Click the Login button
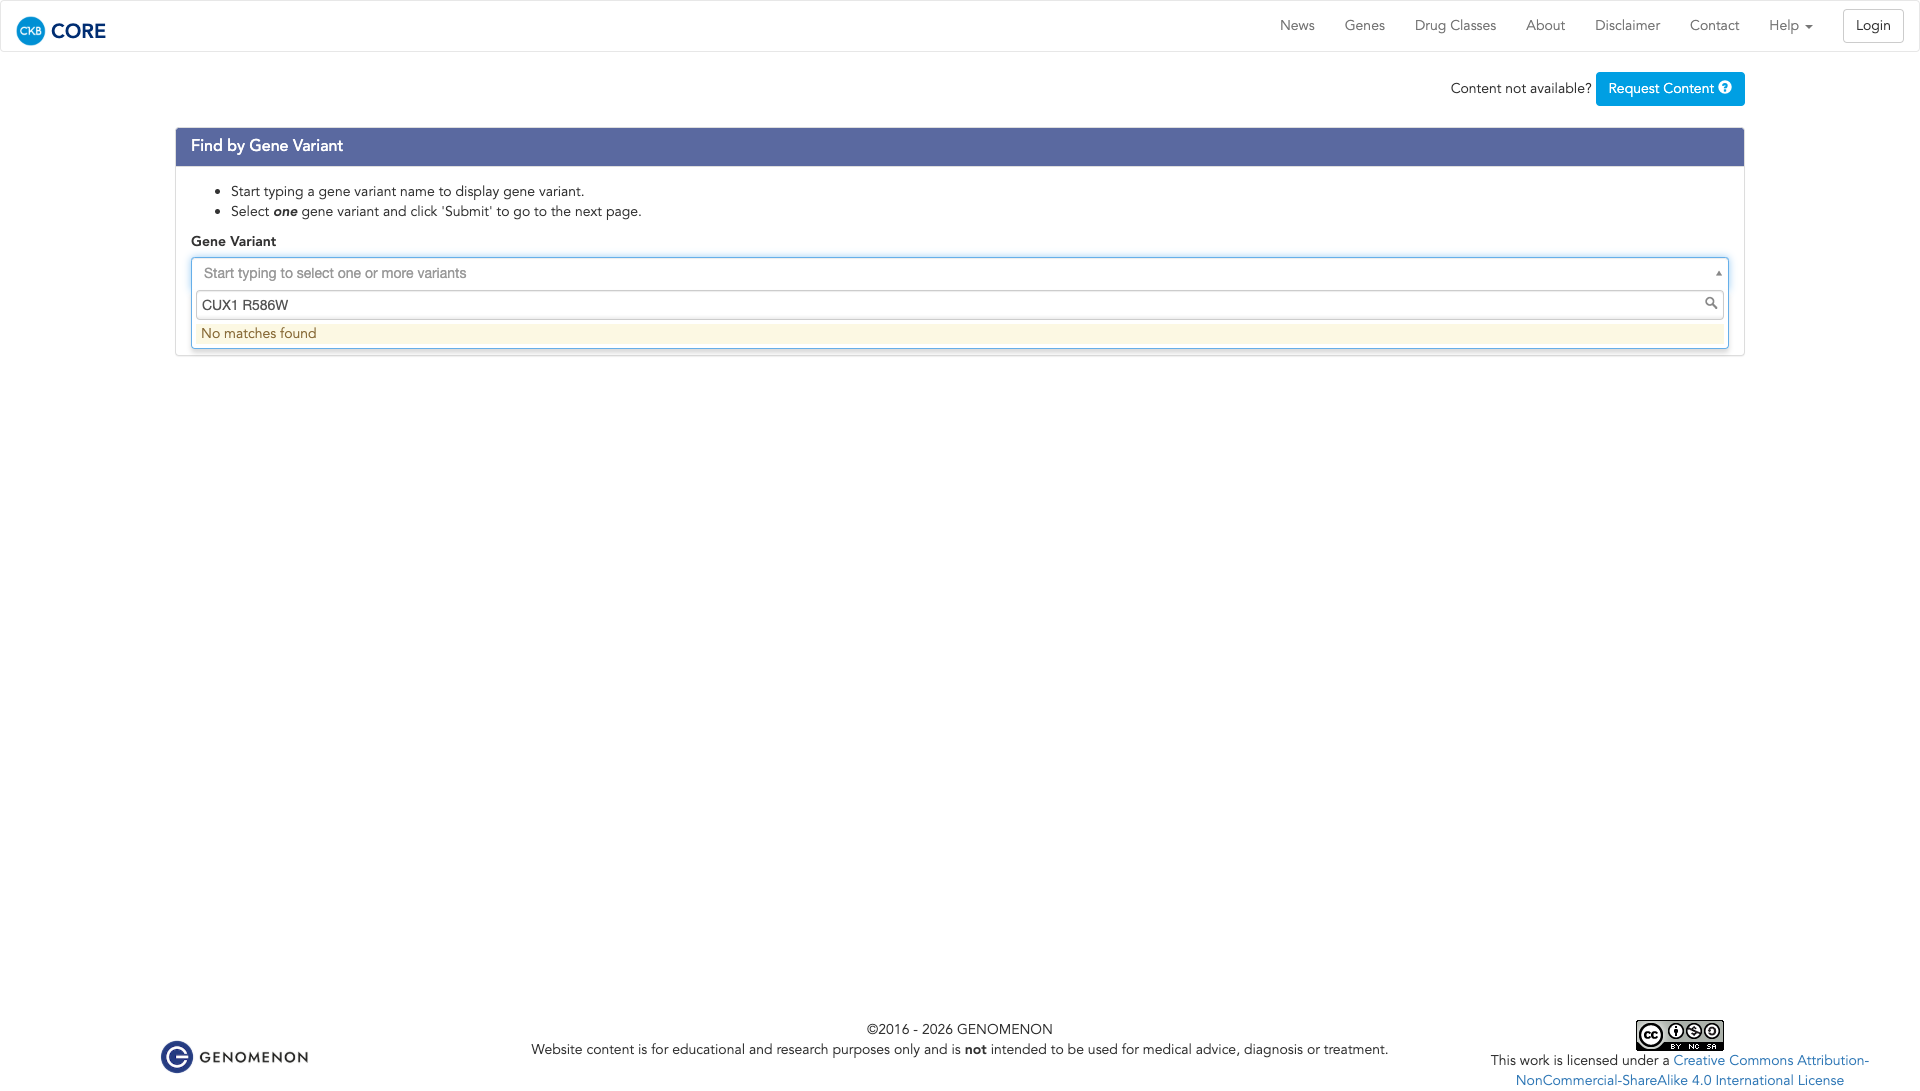1920x1091 pixels. click(x=1872, y=26)
